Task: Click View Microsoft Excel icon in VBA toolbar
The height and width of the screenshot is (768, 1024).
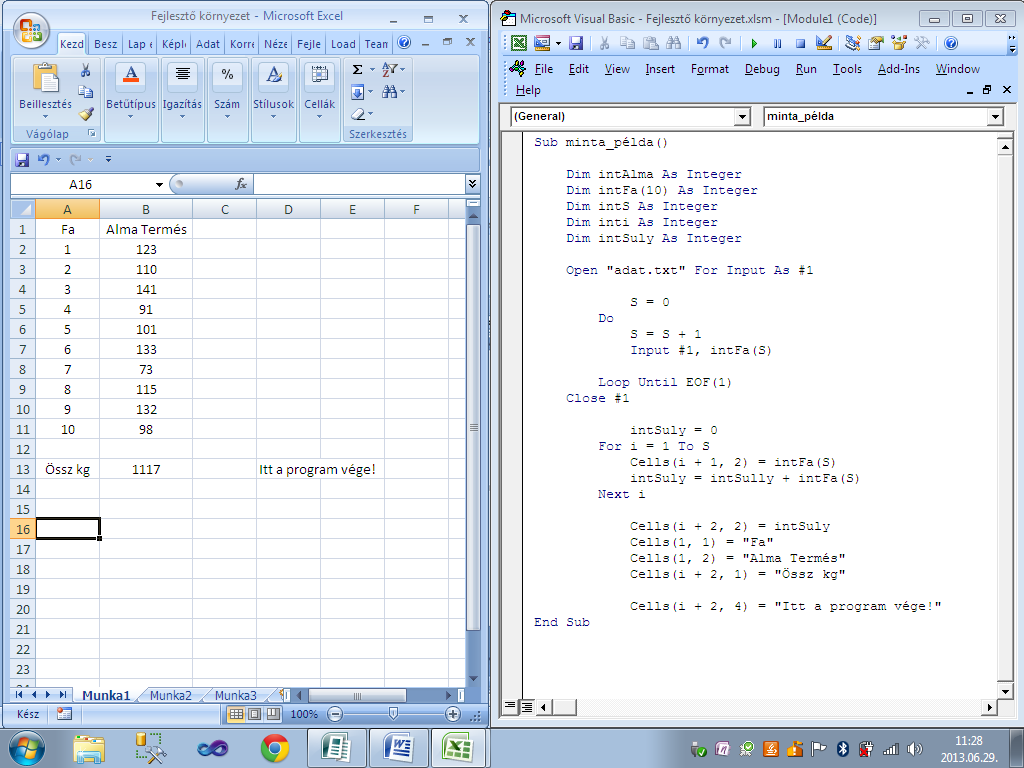Action: click(x=519, y=43)
